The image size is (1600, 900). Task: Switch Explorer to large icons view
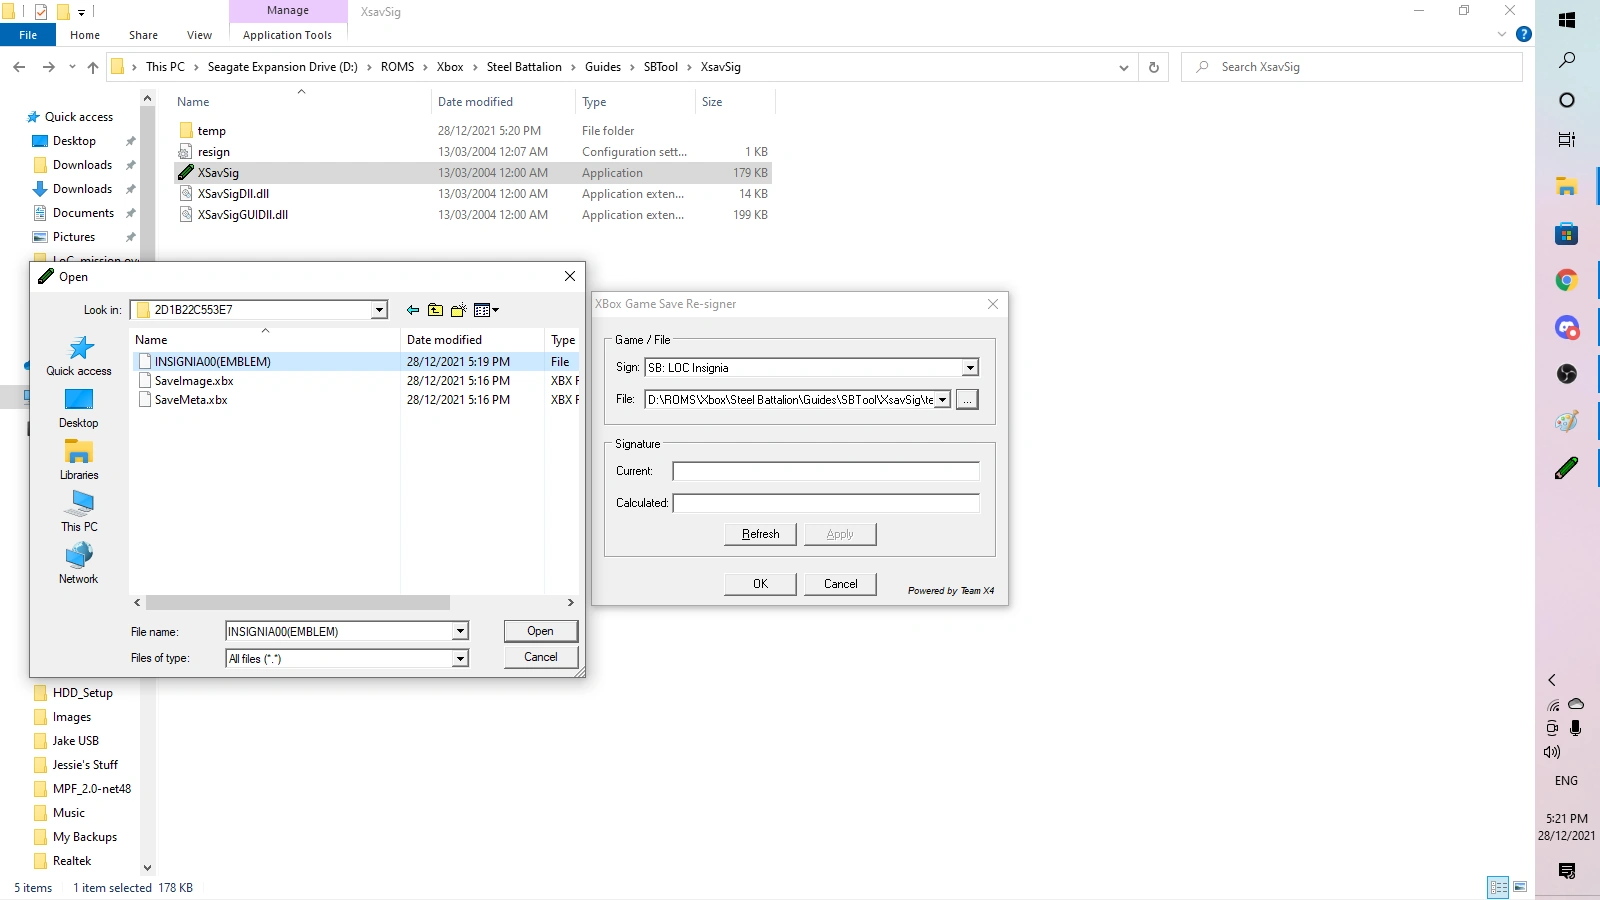tap(1520, 887)
